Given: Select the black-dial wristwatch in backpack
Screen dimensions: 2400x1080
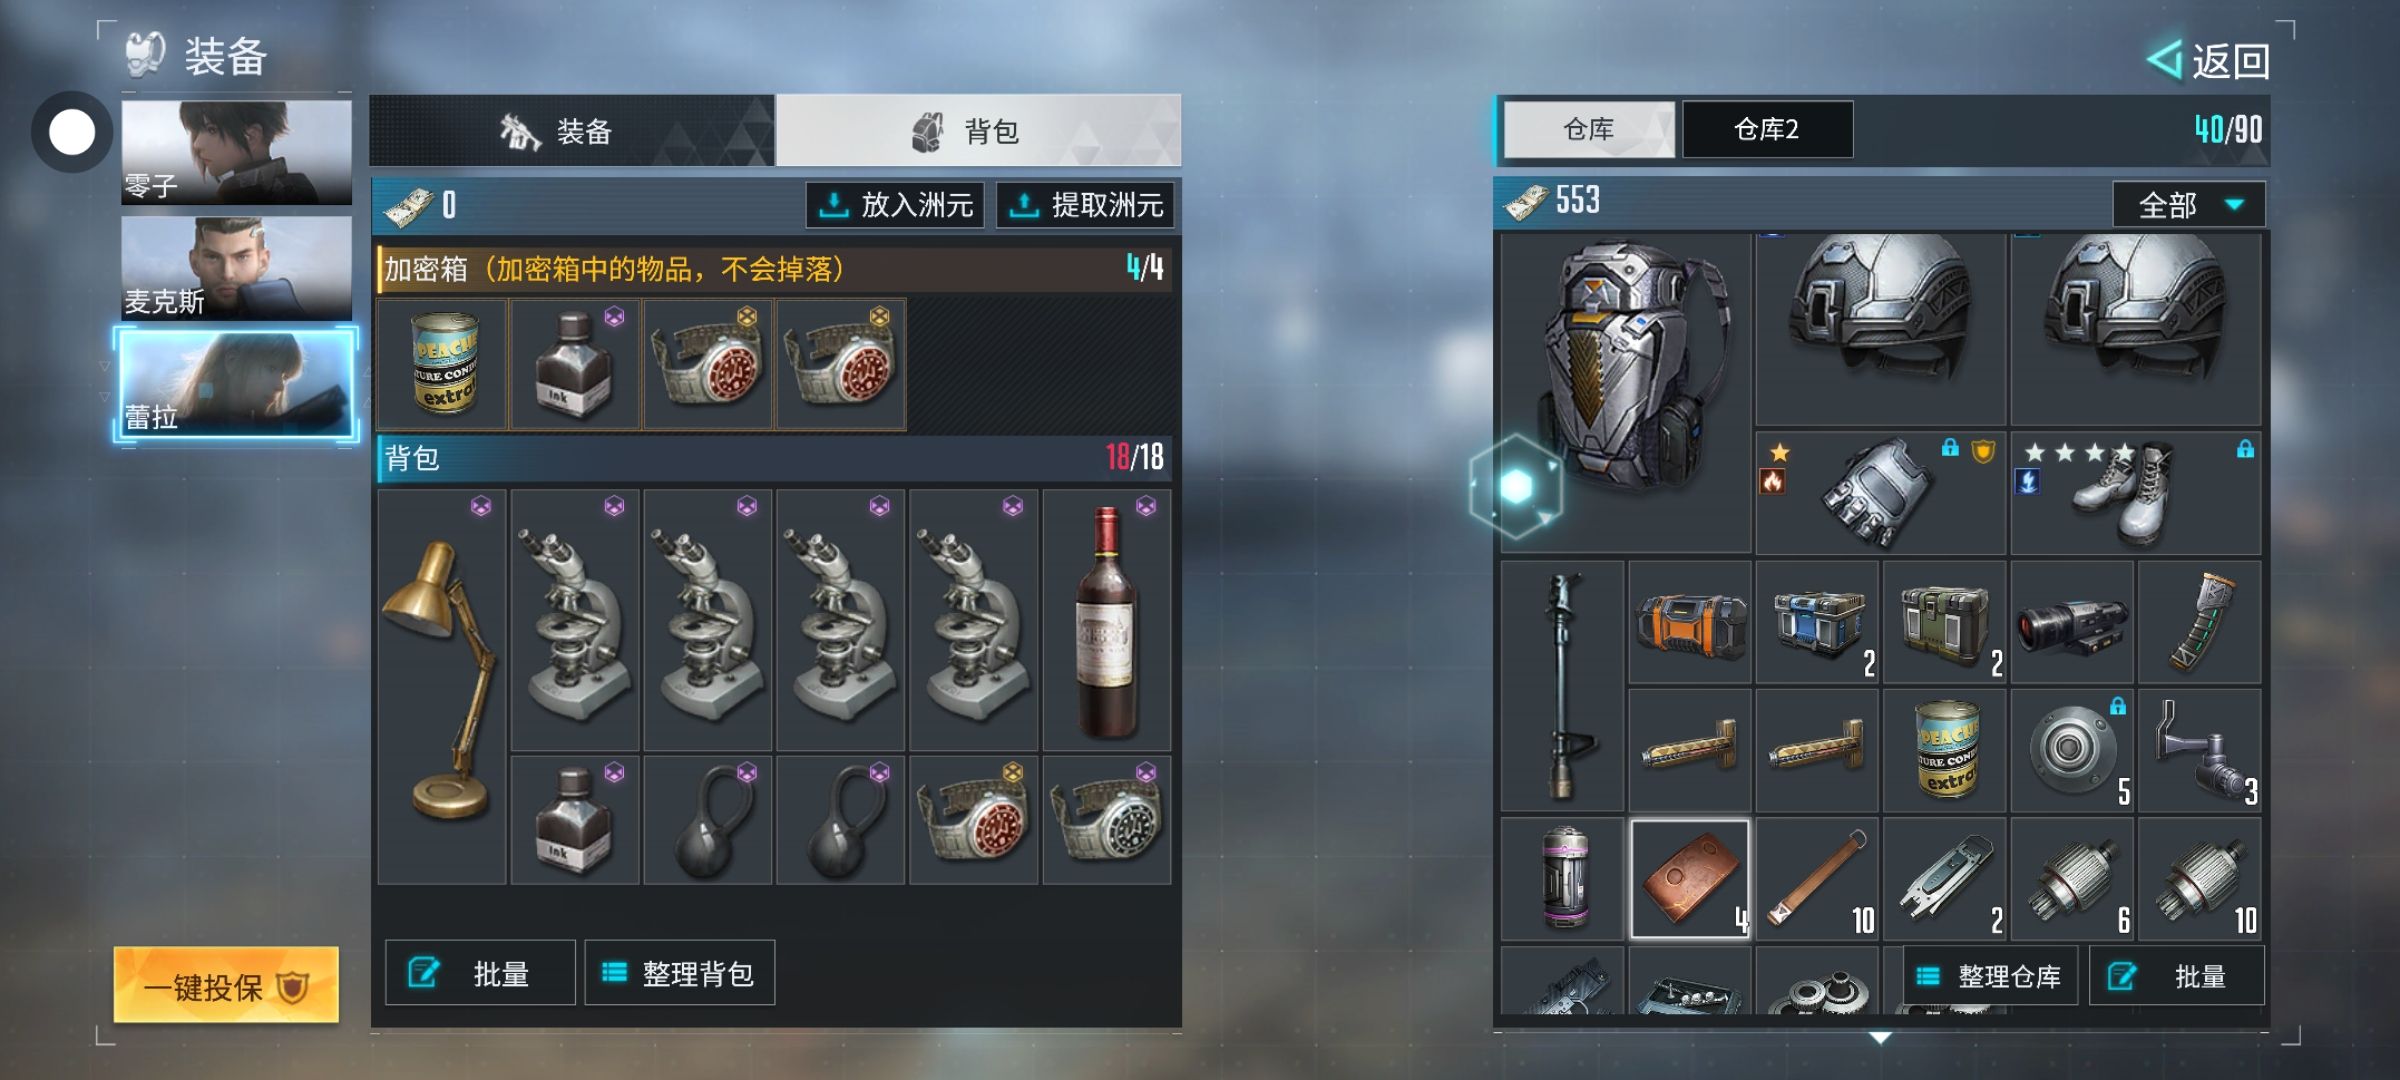Looking at the screenshot, I should pyautogui.click(x=1106, y=820).
